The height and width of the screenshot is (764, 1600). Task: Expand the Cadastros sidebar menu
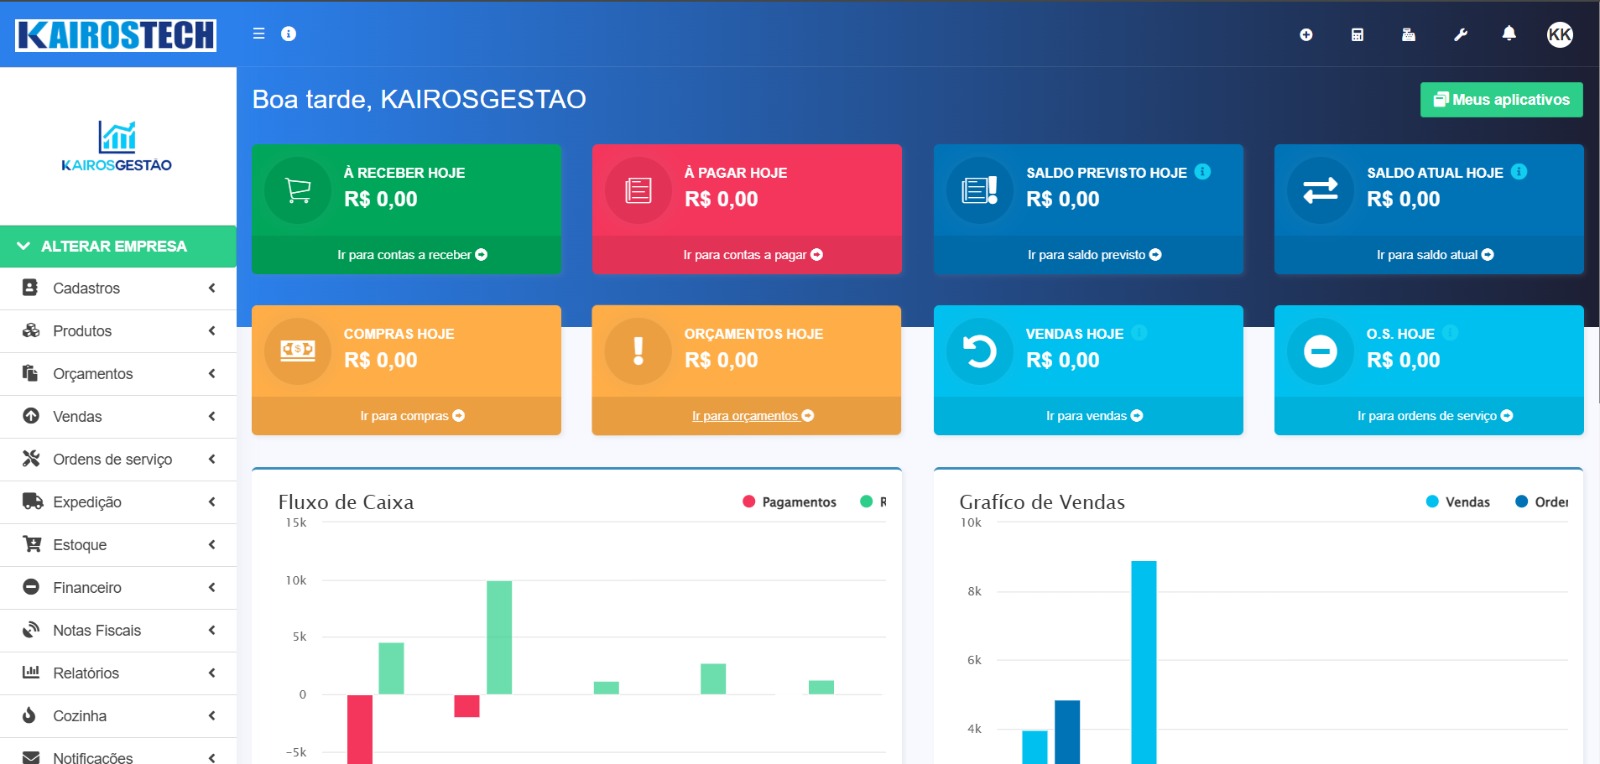118,288
